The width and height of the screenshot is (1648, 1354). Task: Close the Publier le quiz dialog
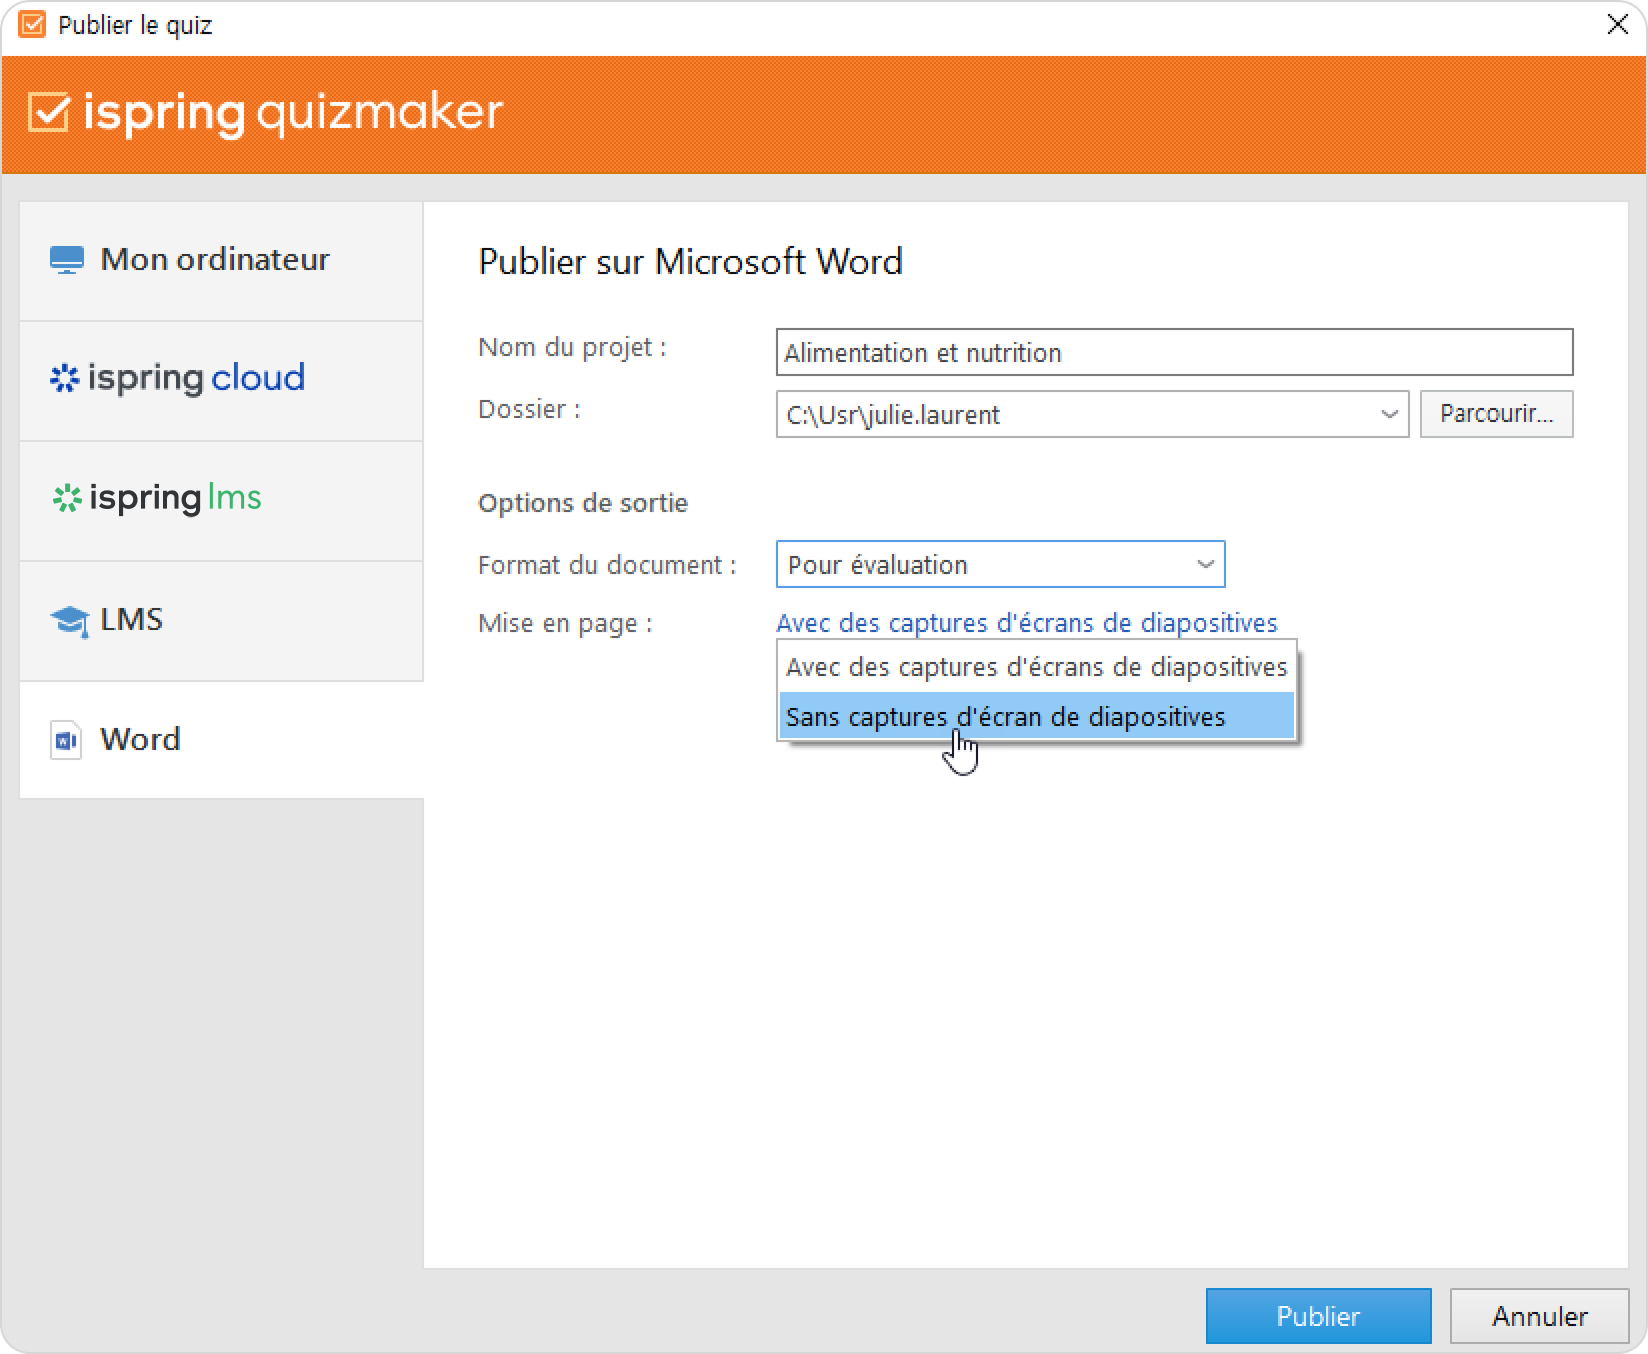click(1617, 25)
